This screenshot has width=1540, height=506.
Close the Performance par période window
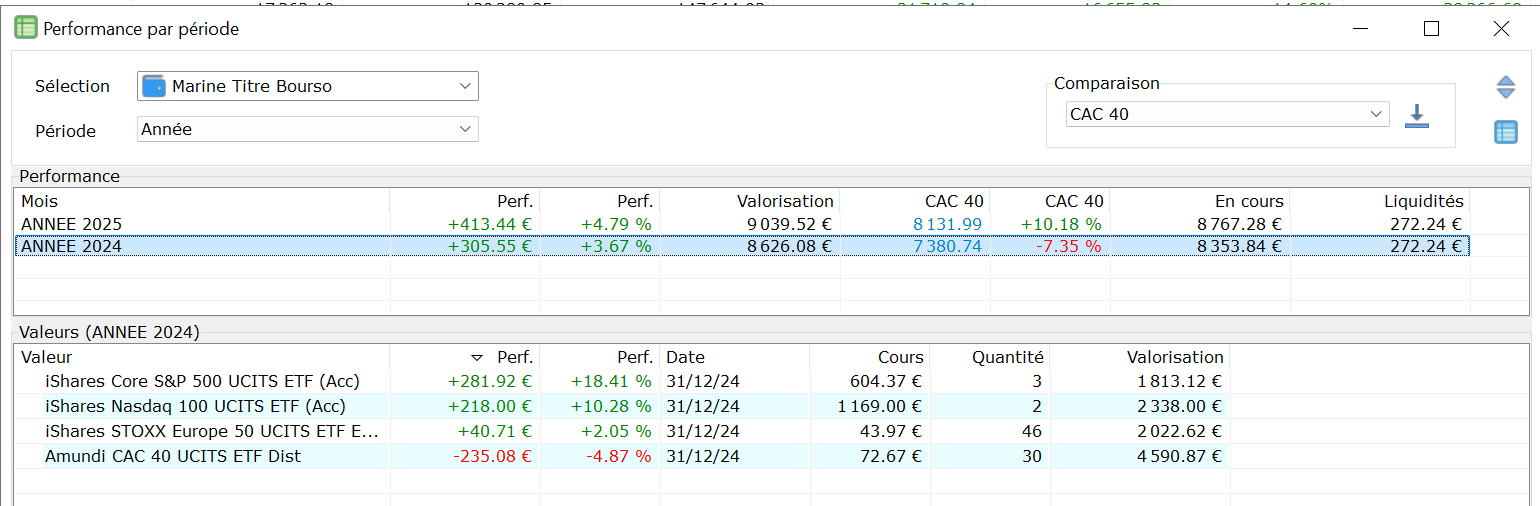[1501, 29]
